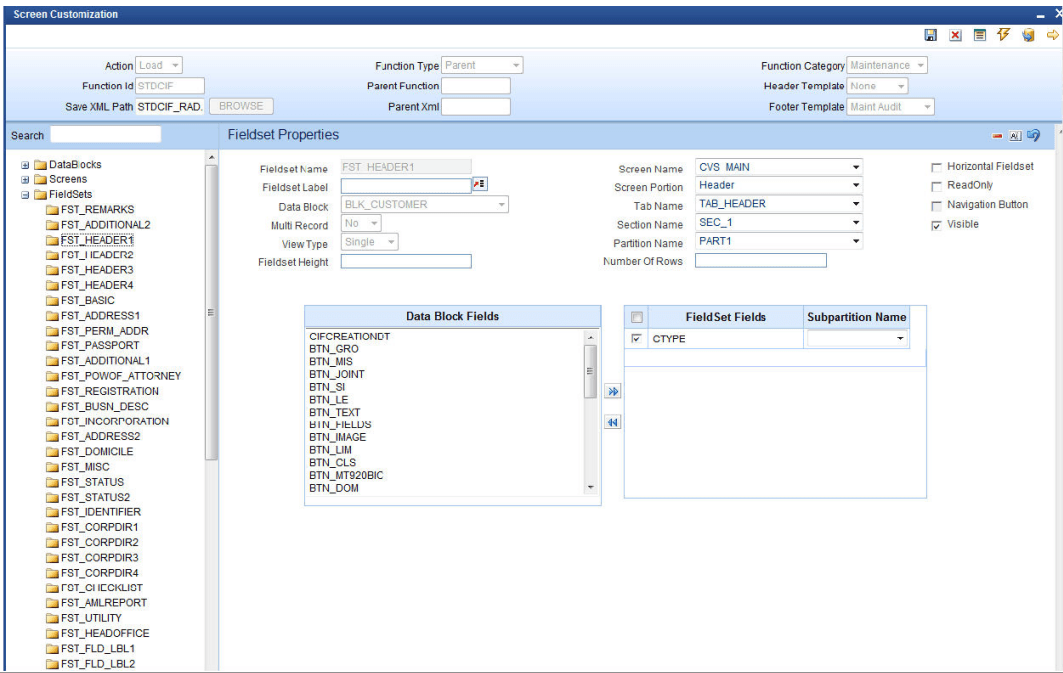Select FST_ADDRESS1 in the FieldSets tree
The image size is (1063, 673).
(100, 316)
